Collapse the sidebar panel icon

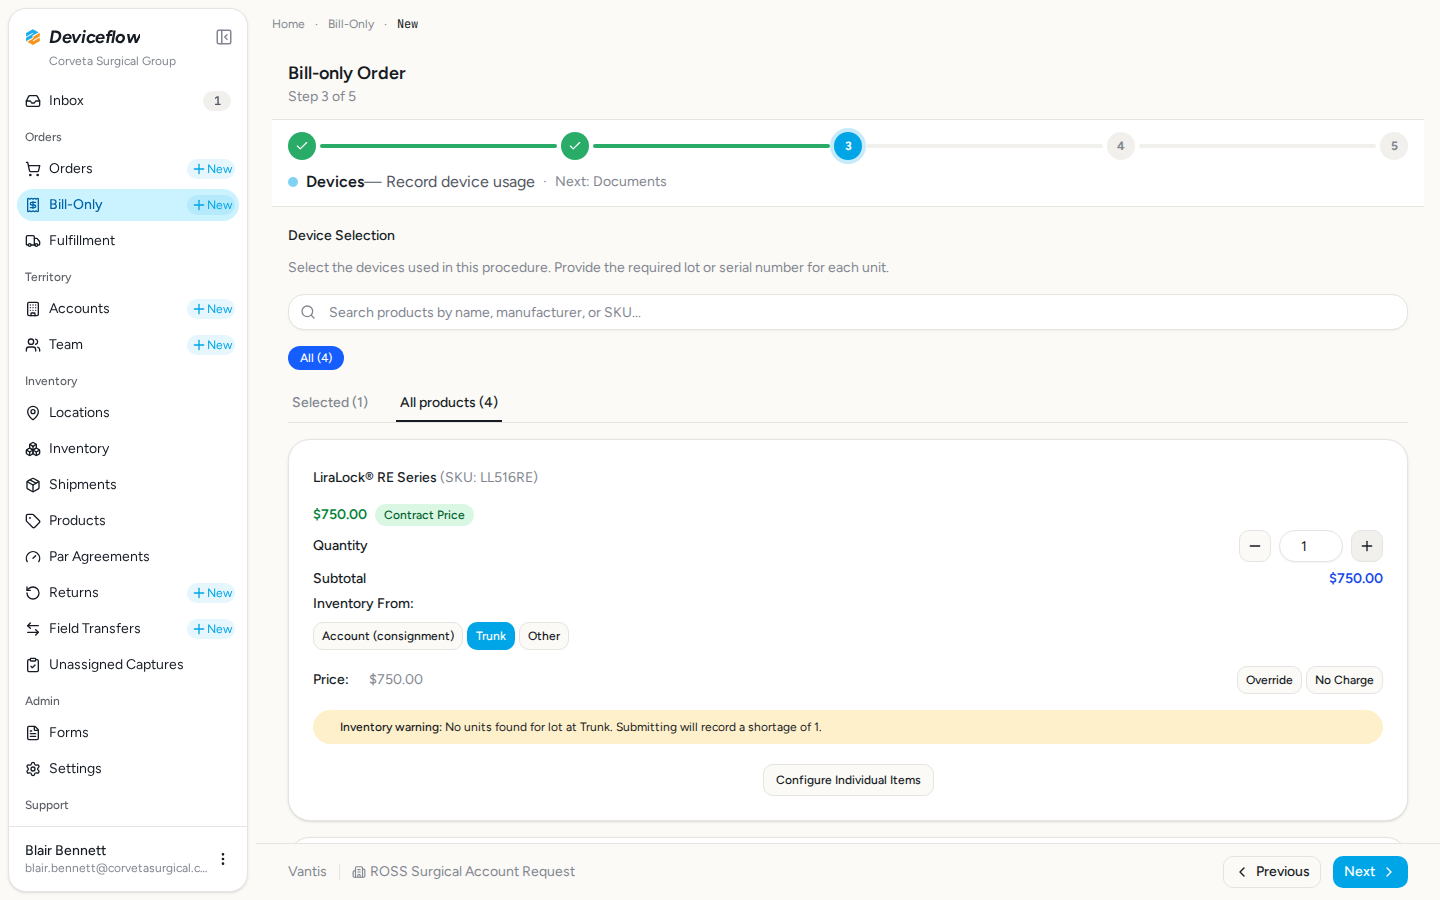[x=224, y=37]
